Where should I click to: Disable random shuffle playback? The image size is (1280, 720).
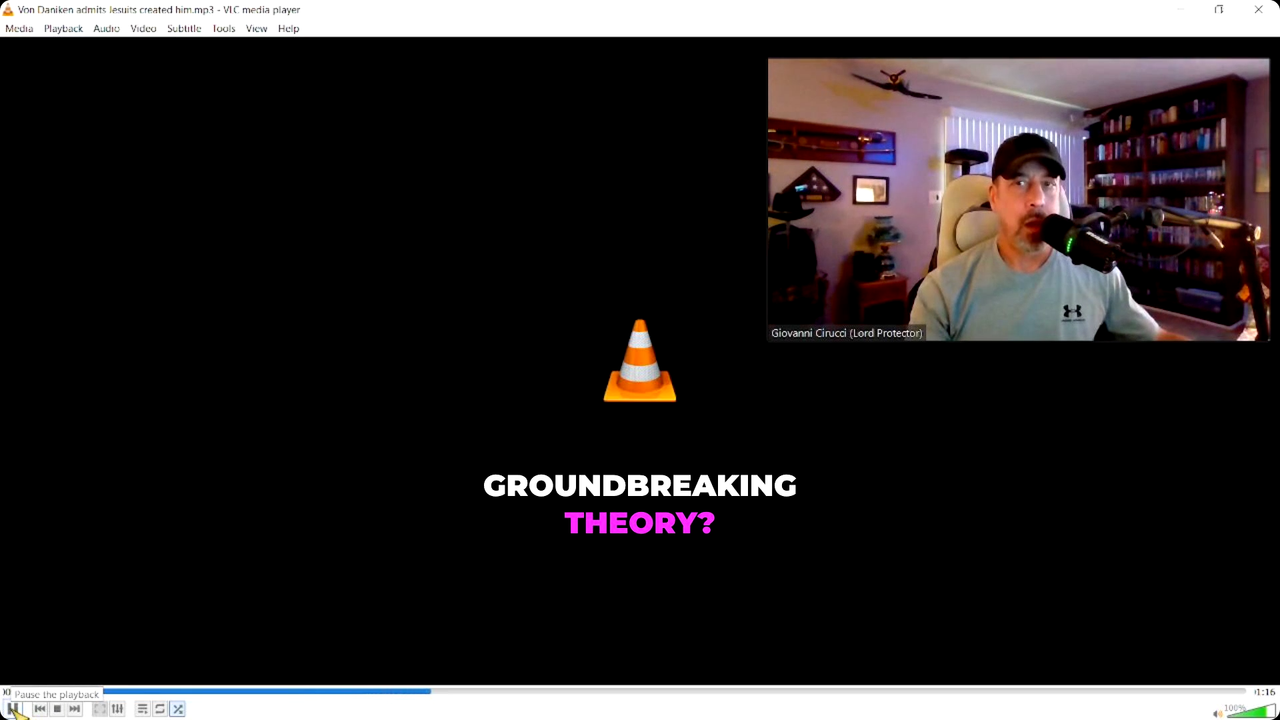[x=177, y=709]
